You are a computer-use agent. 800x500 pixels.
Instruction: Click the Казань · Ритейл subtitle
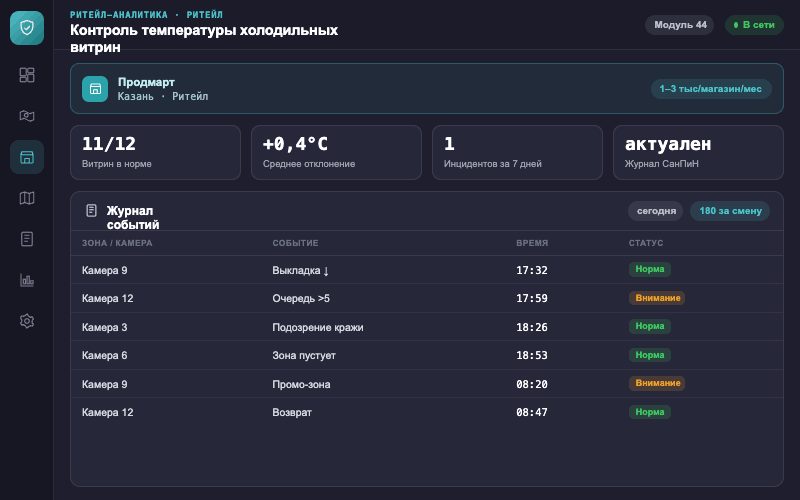click(163, 96)
